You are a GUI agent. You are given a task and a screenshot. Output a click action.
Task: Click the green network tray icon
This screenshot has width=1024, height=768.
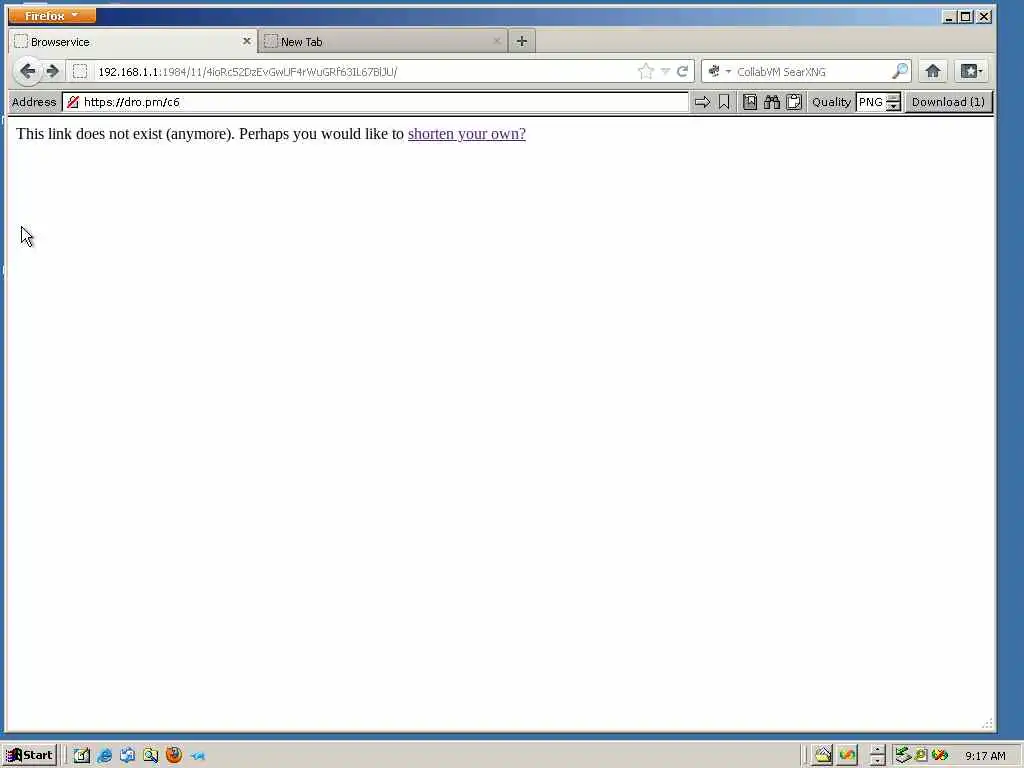(903, 756)
